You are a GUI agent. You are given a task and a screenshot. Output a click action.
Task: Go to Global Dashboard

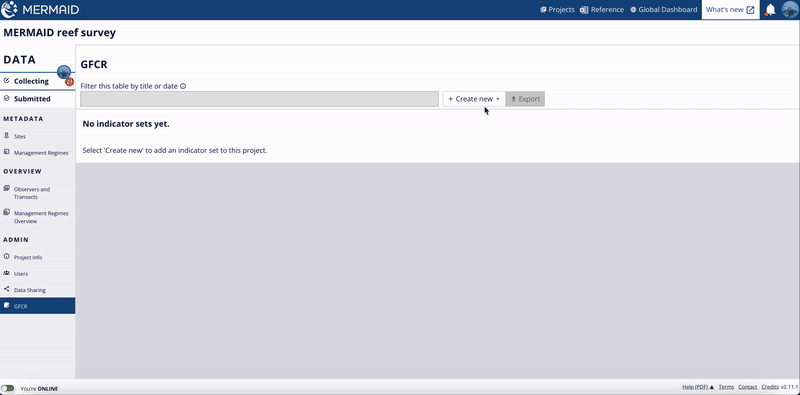664,10
